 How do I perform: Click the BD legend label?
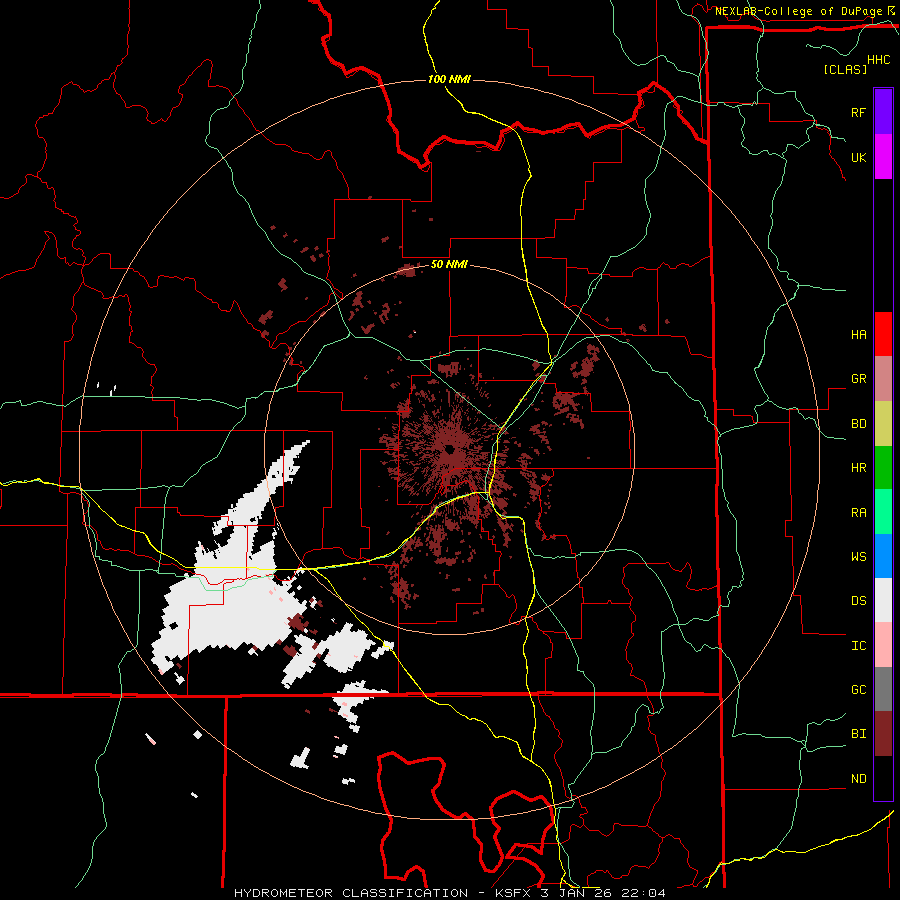point(858,424)
